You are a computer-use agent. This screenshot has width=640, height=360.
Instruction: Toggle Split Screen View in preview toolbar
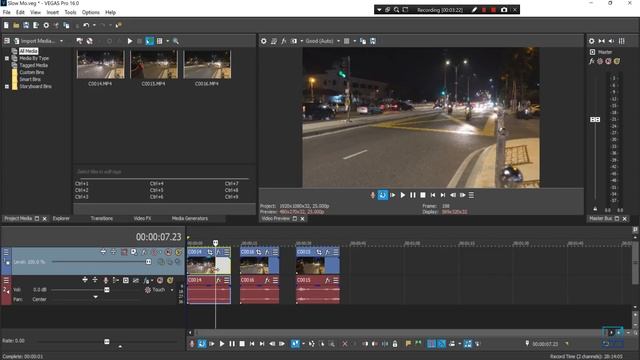coord(293,41)
